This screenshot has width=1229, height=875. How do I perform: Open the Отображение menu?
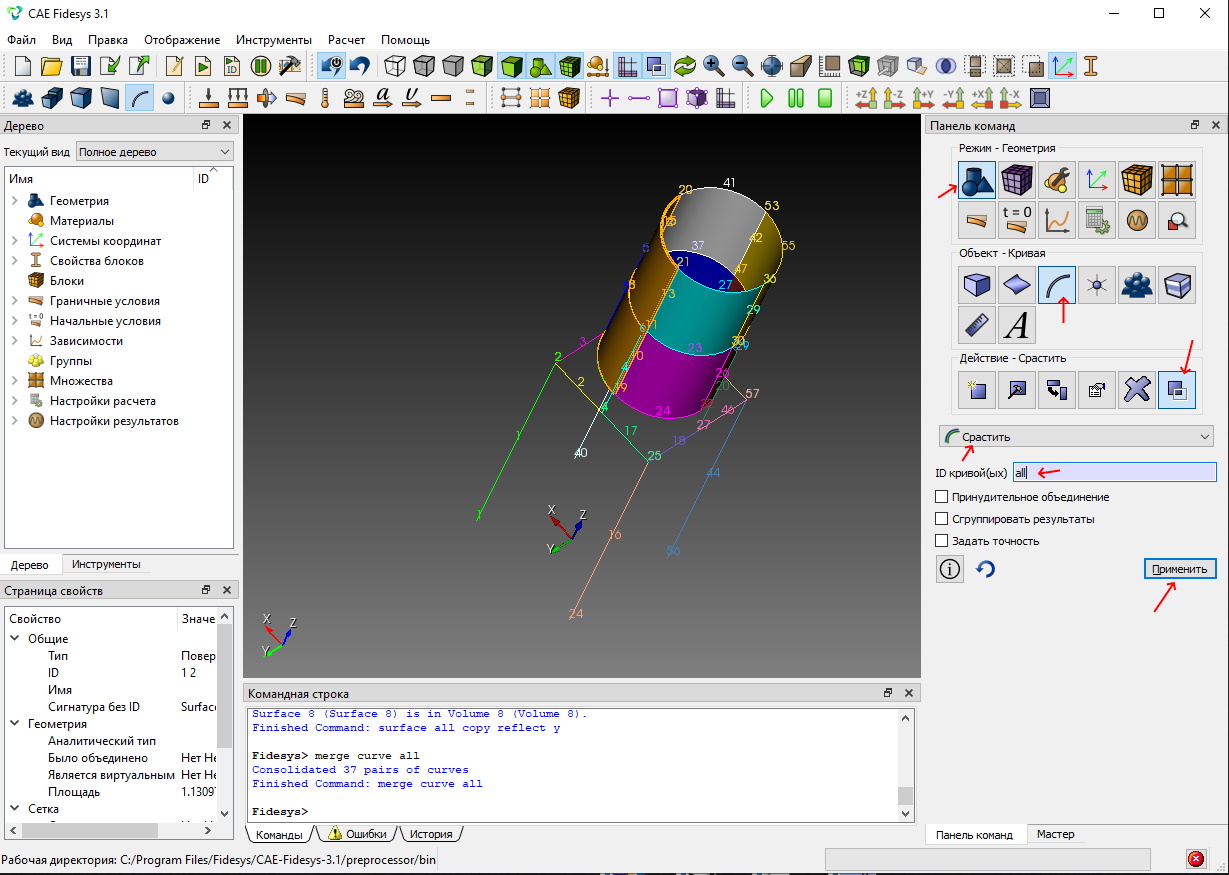[182, 40]
